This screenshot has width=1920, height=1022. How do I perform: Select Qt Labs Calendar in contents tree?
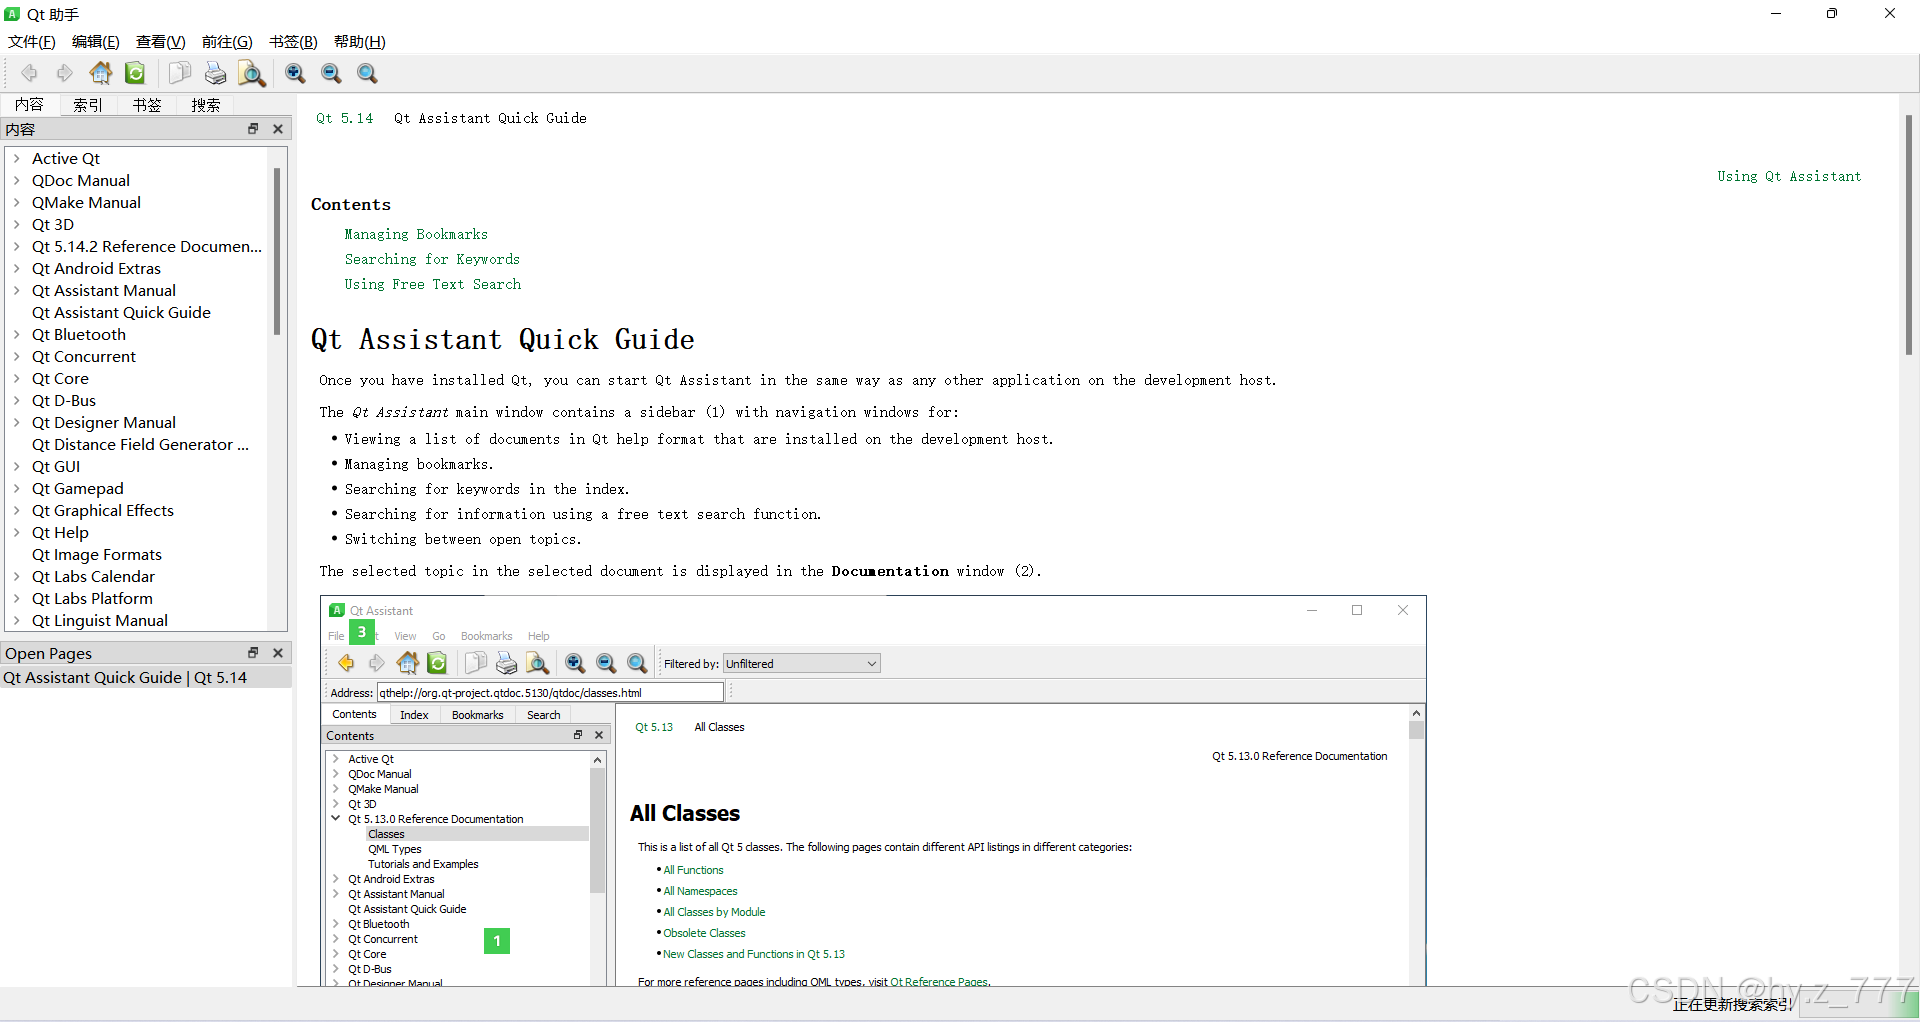[93, 576]
